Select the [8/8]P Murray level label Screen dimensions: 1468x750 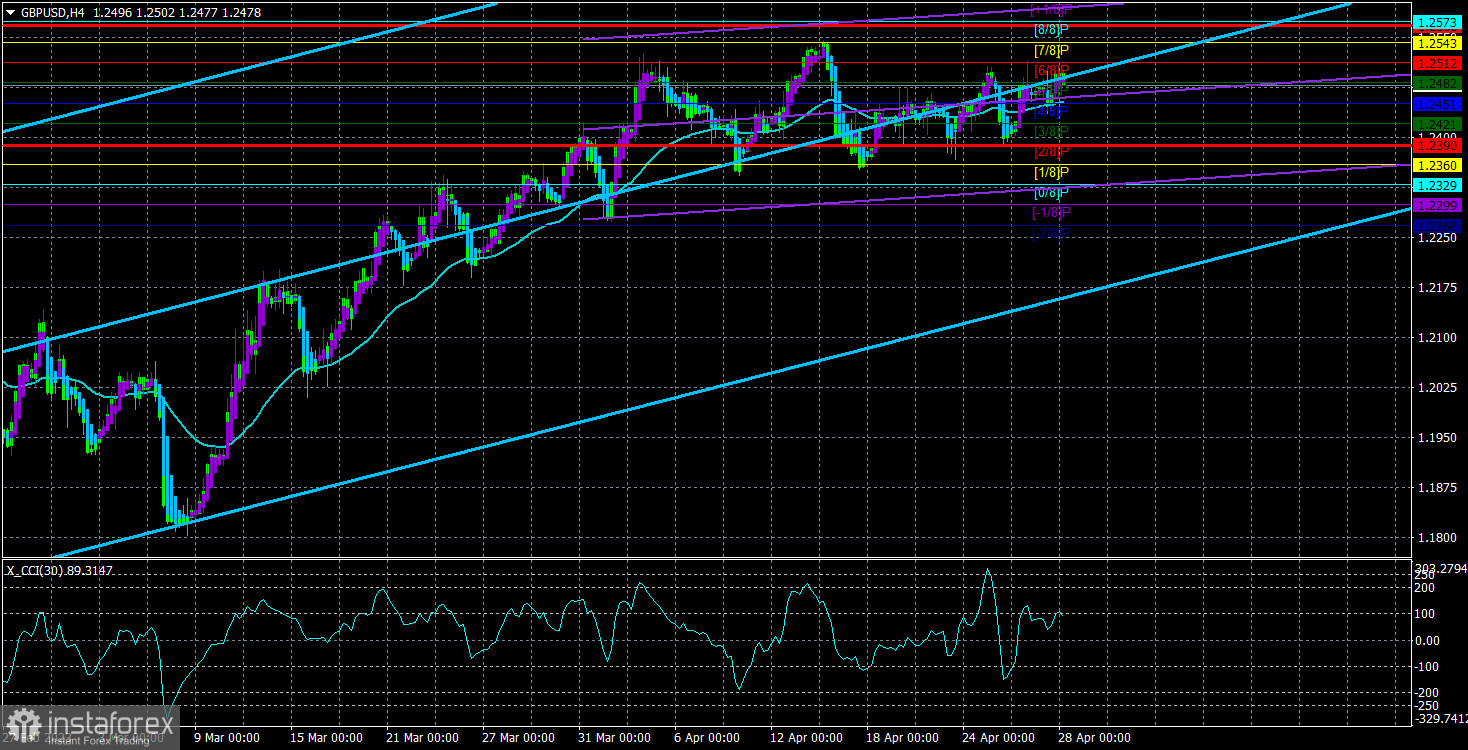click(x=1051, y=30)
